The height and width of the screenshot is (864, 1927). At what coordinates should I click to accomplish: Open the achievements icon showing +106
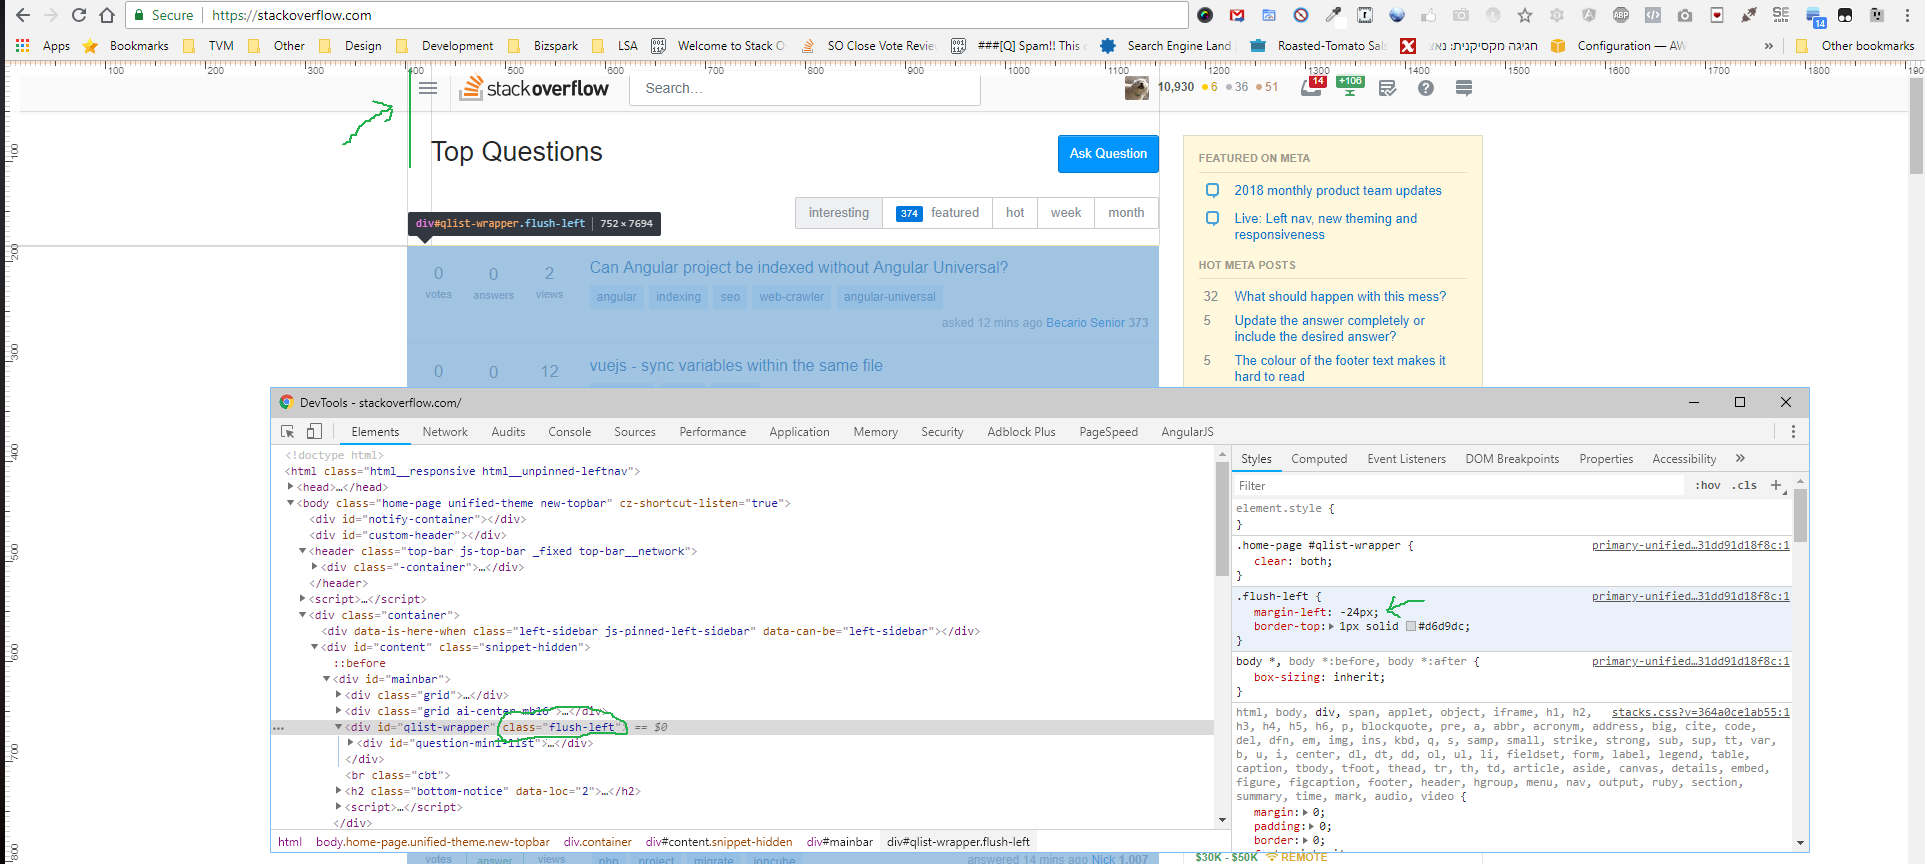pyautogui.click(x=1350, y=87)
